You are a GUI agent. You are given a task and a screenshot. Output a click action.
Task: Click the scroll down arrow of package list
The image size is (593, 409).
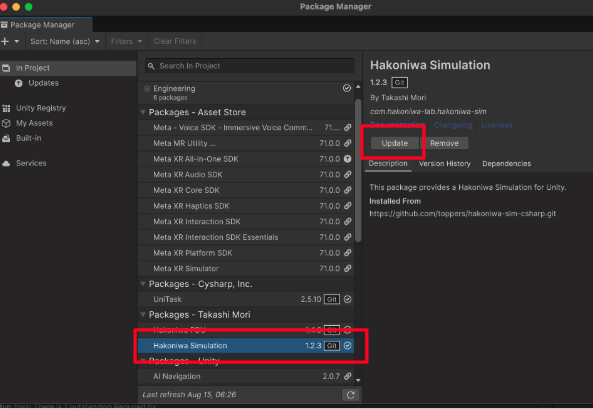click(x=358, y=380)
